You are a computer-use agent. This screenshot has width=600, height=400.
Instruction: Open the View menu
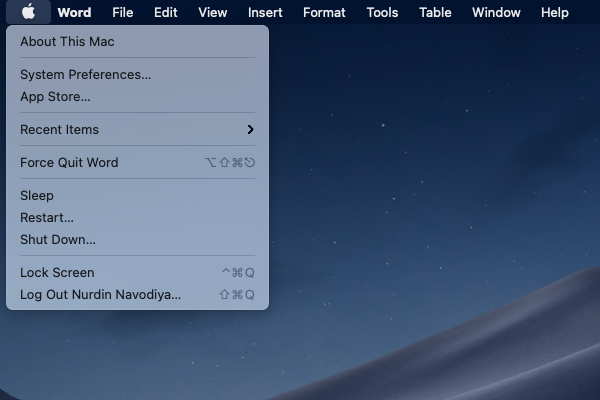tap(212, 12)
